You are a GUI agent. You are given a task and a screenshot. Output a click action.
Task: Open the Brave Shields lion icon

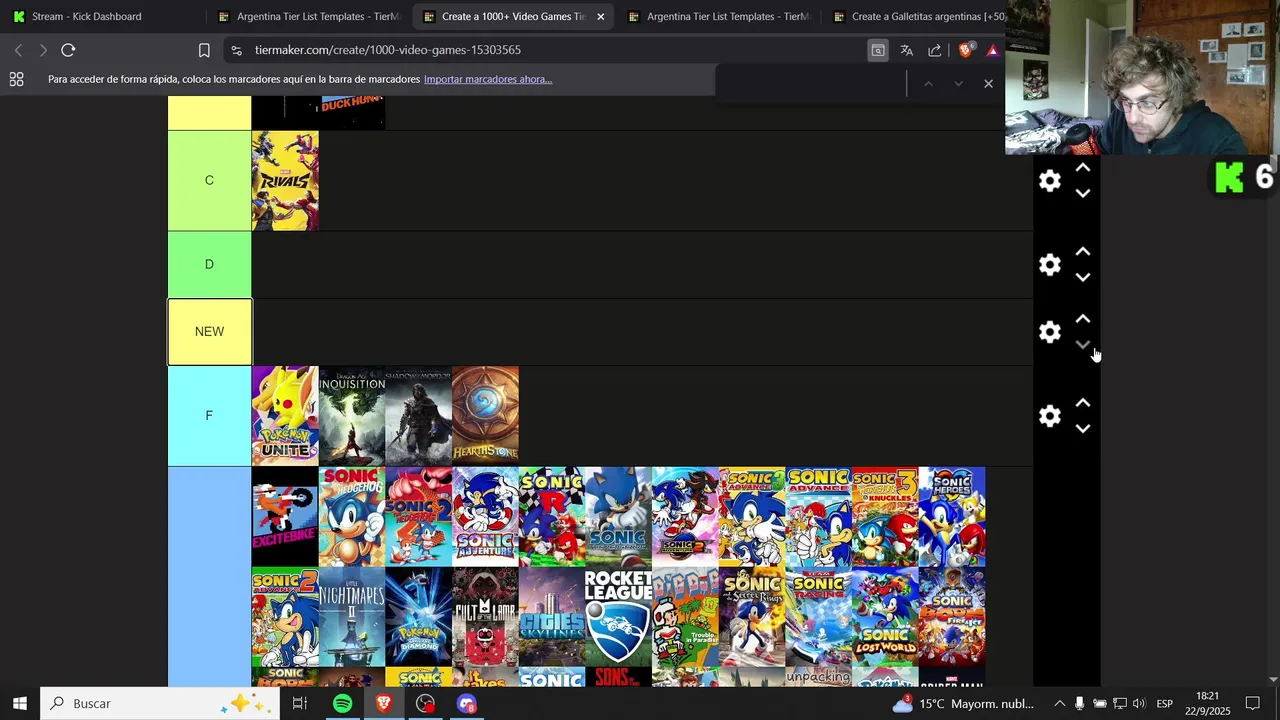966,50
